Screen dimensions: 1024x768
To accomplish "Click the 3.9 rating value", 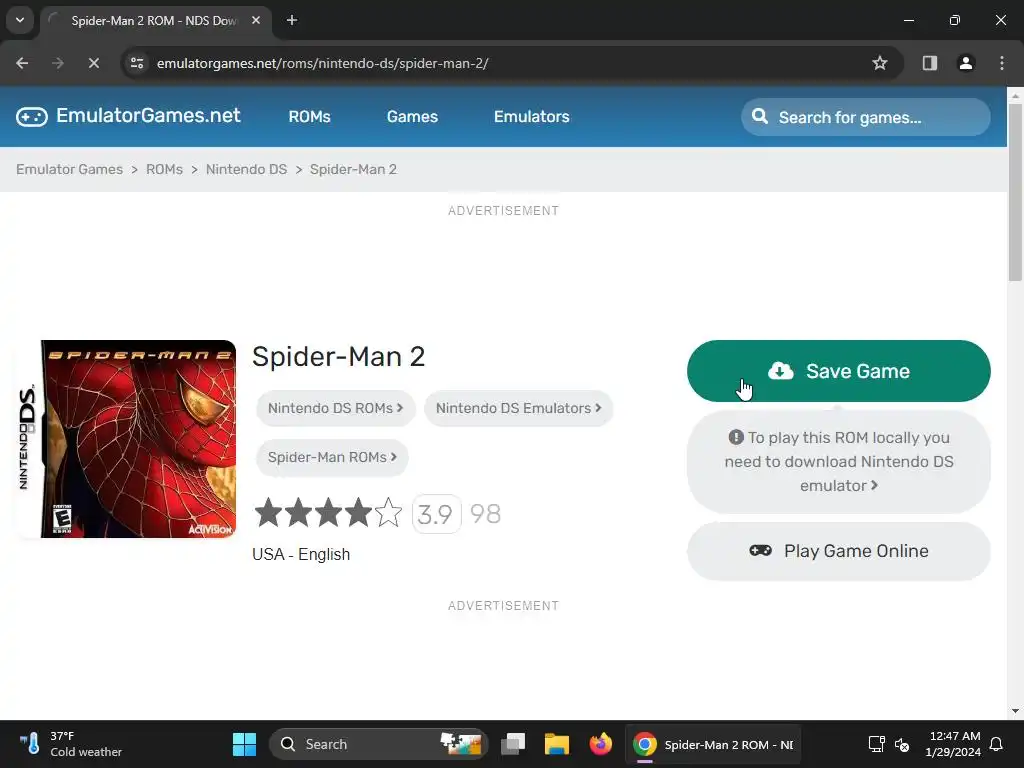I will click(x=436, y=515).
